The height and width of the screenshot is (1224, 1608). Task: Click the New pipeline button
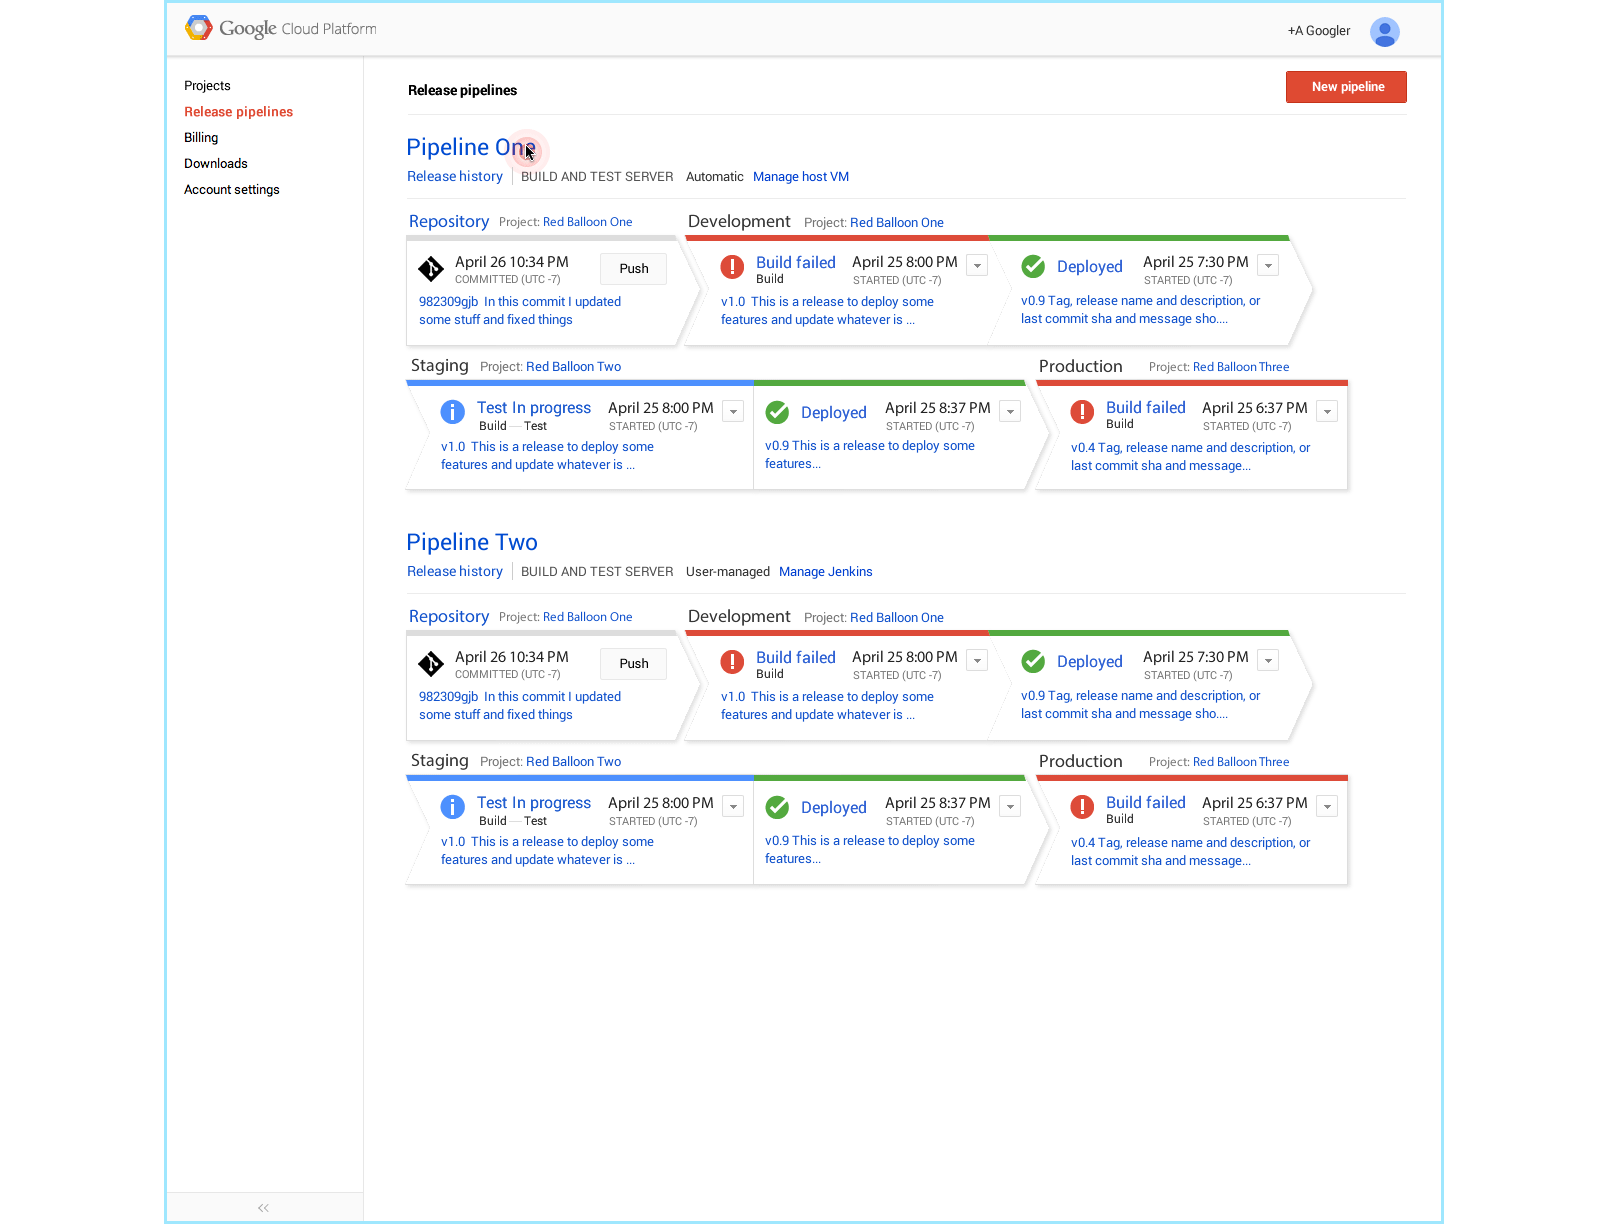point(1346,87)
